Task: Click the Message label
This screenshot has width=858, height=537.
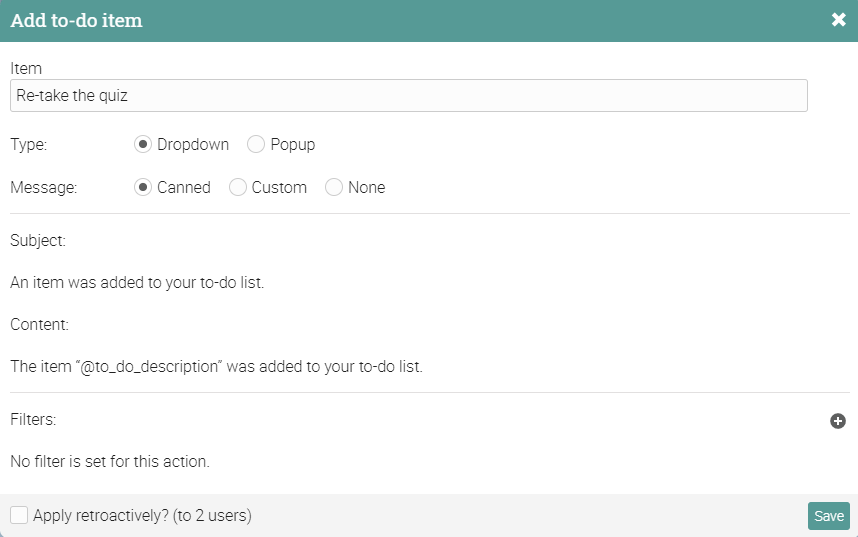Action: click(x=44, y=188)
